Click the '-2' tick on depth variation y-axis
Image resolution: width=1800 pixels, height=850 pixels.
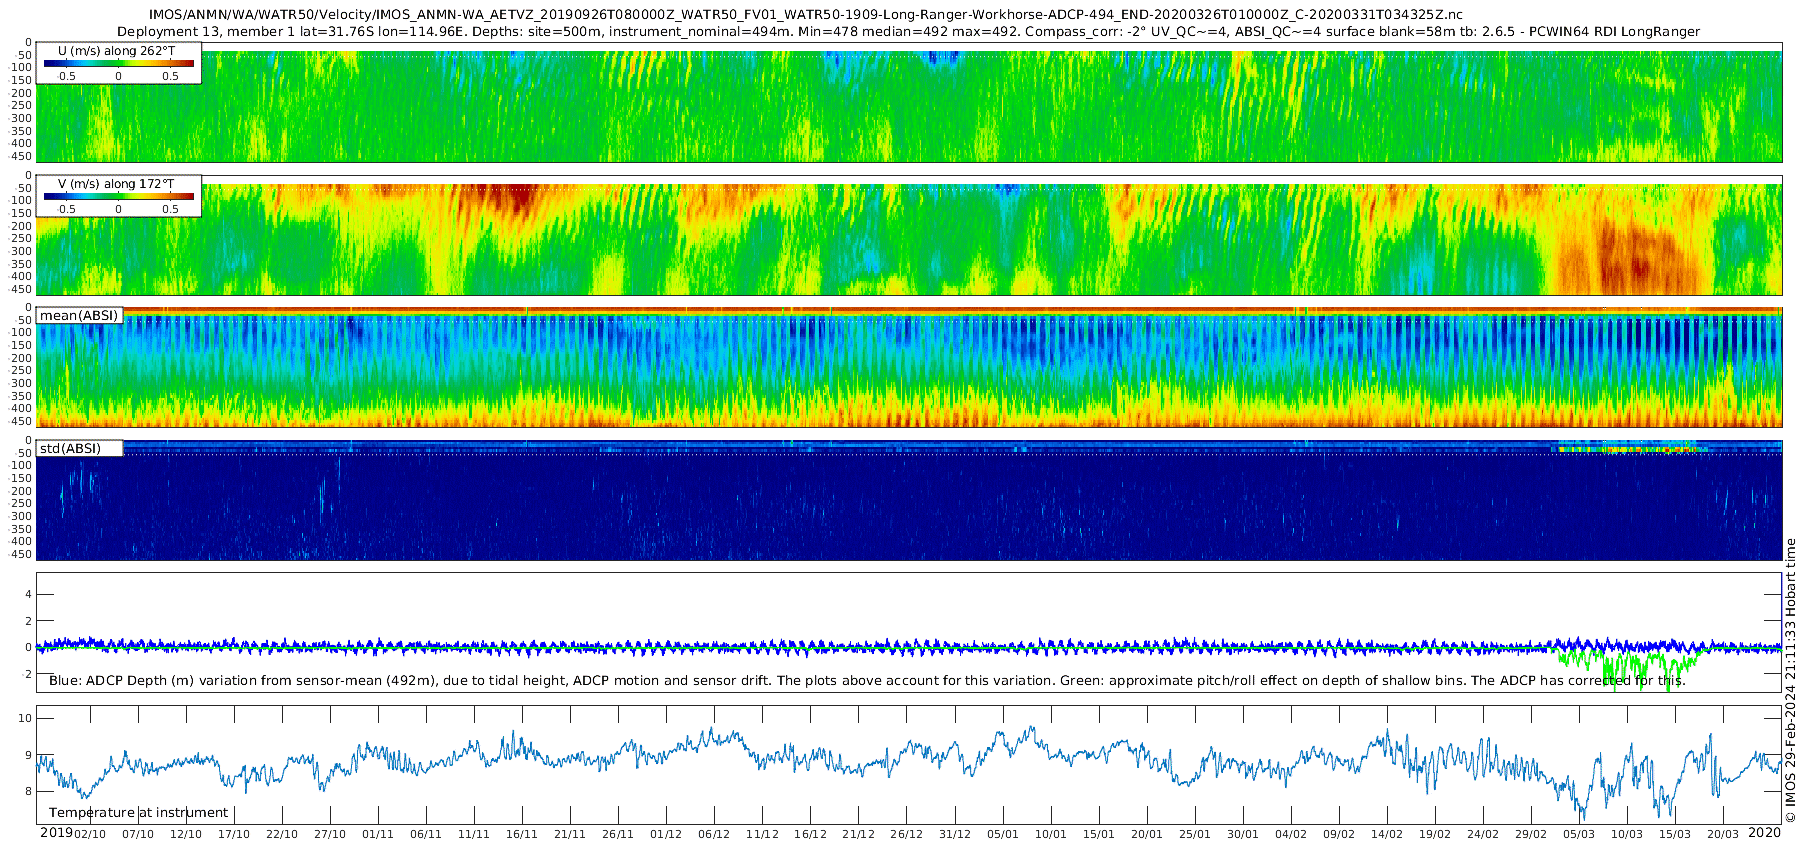(x=26, y=674)
